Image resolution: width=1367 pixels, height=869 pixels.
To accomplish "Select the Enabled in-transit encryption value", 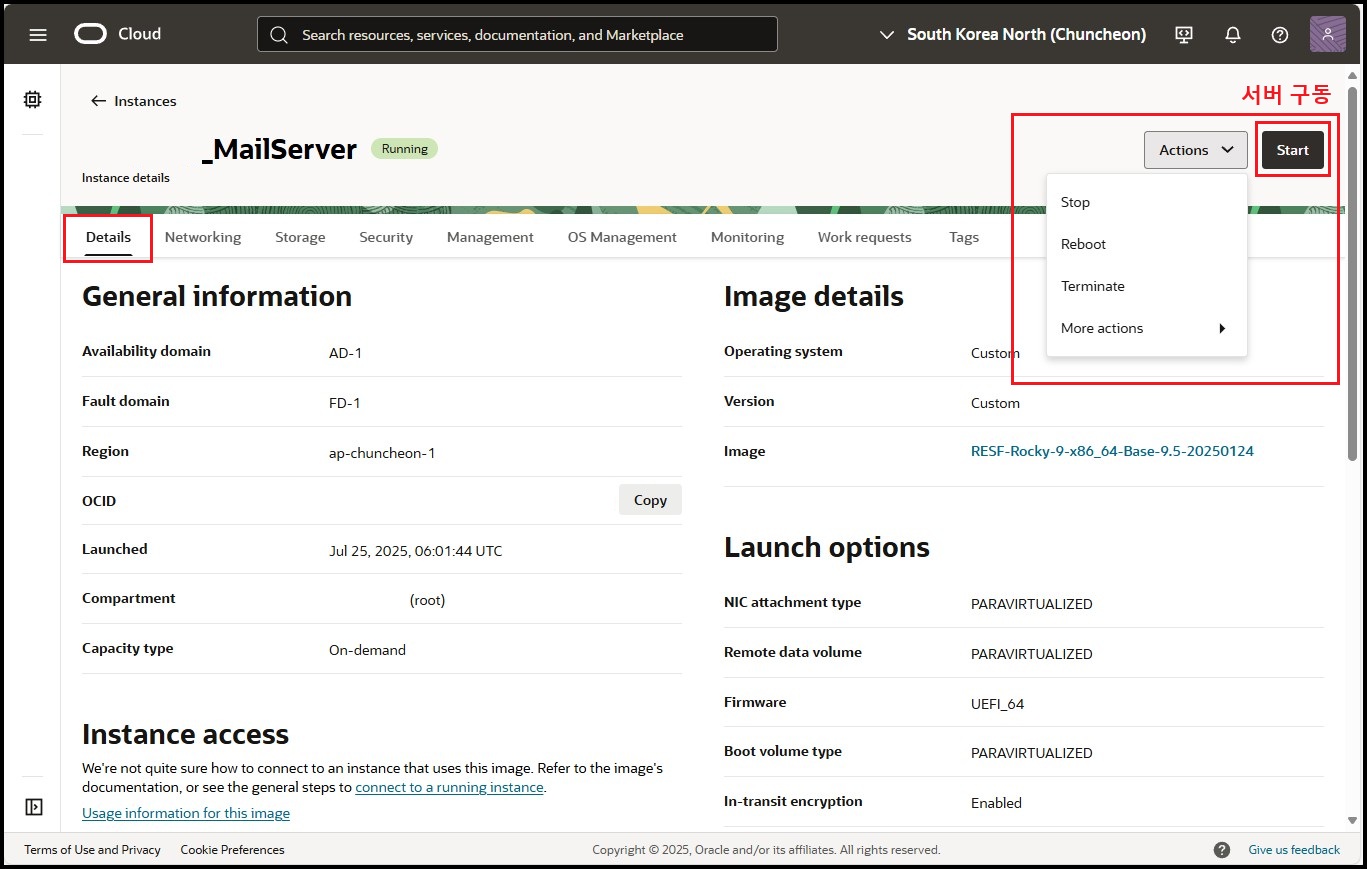I will click(x=996, y=803).
